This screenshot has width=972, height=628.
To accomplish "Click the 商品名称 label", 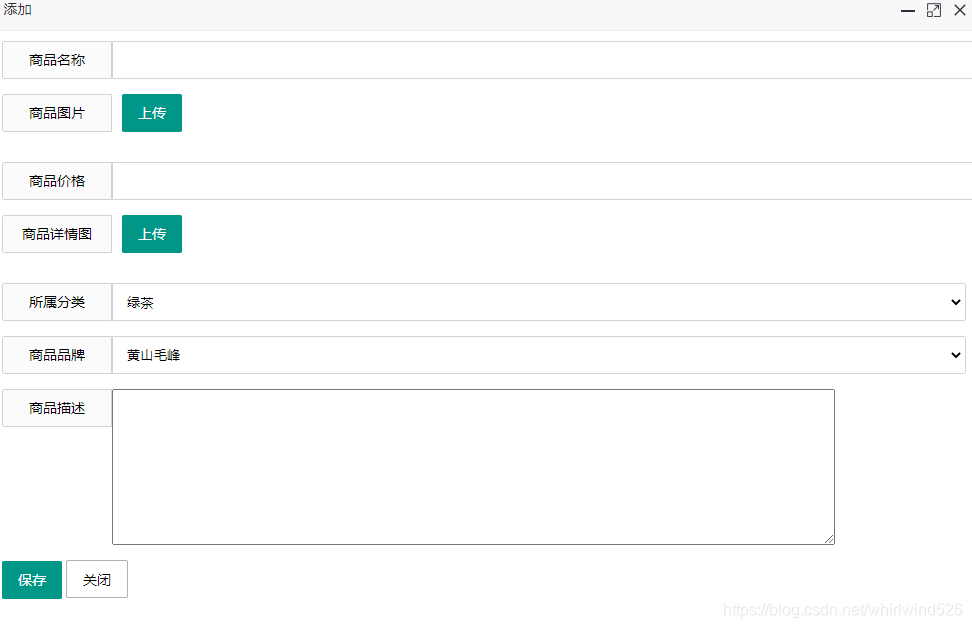I will point(57,60).
